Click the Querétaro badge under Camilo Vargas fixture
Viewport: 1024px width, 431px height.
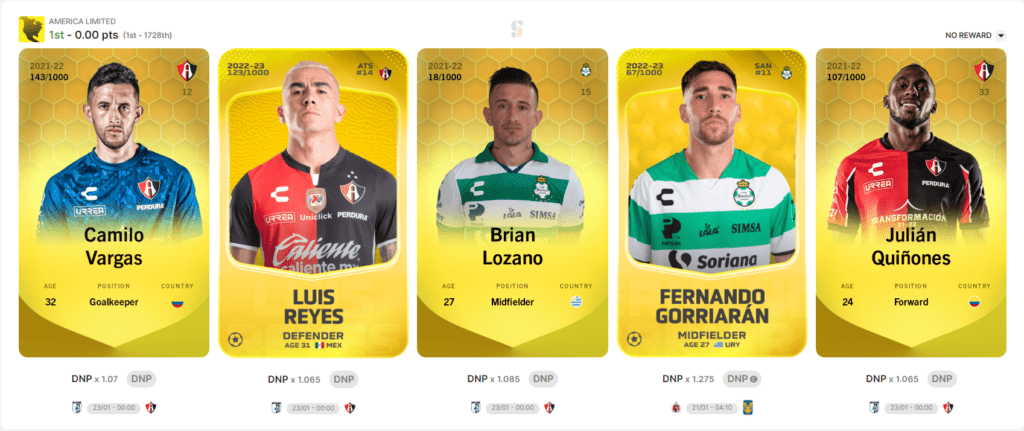click(76, 407)
